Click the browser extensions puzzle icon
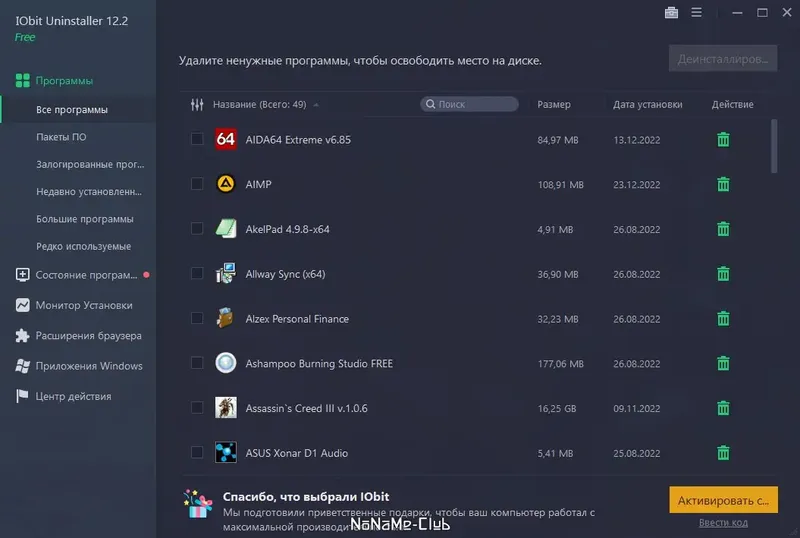Screen dimensions: 800x538 click(x=22, y=335)
